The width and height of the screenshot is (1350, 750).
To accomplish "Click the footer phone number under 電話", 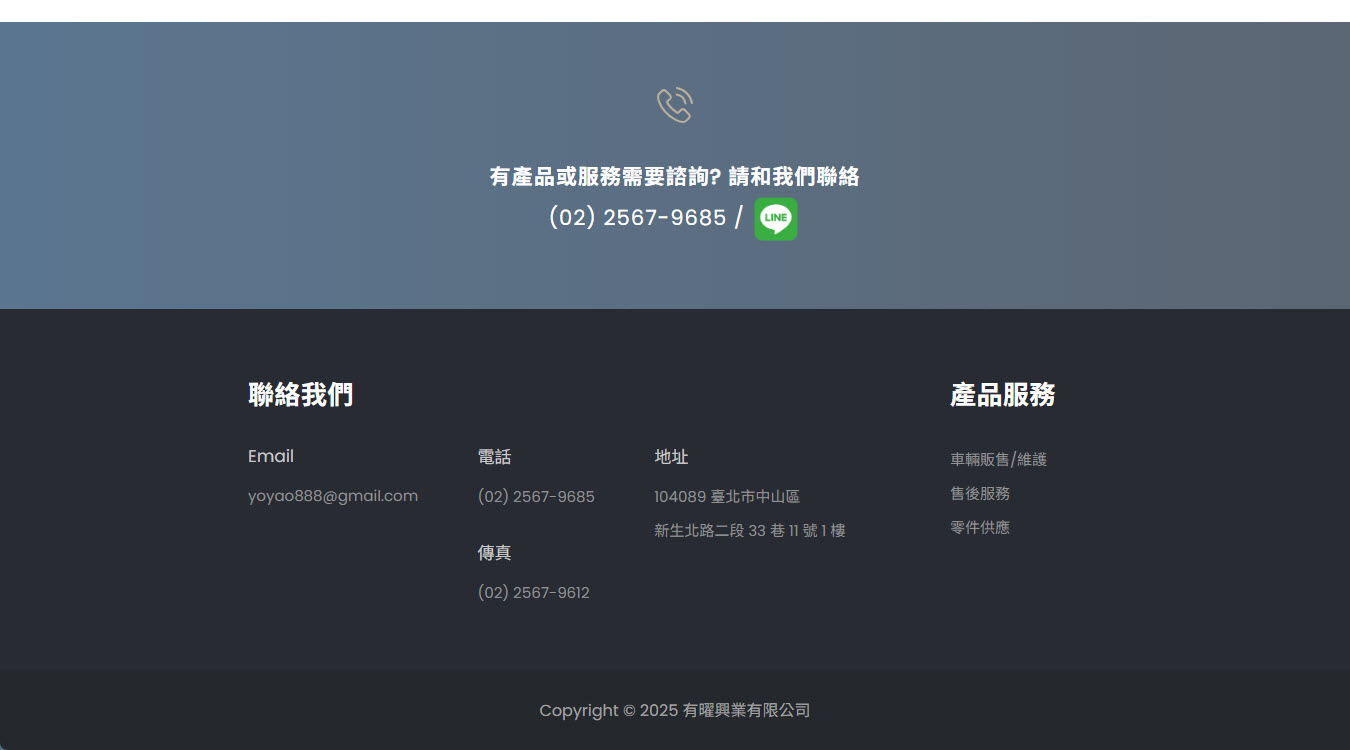I will click(536, 497).
